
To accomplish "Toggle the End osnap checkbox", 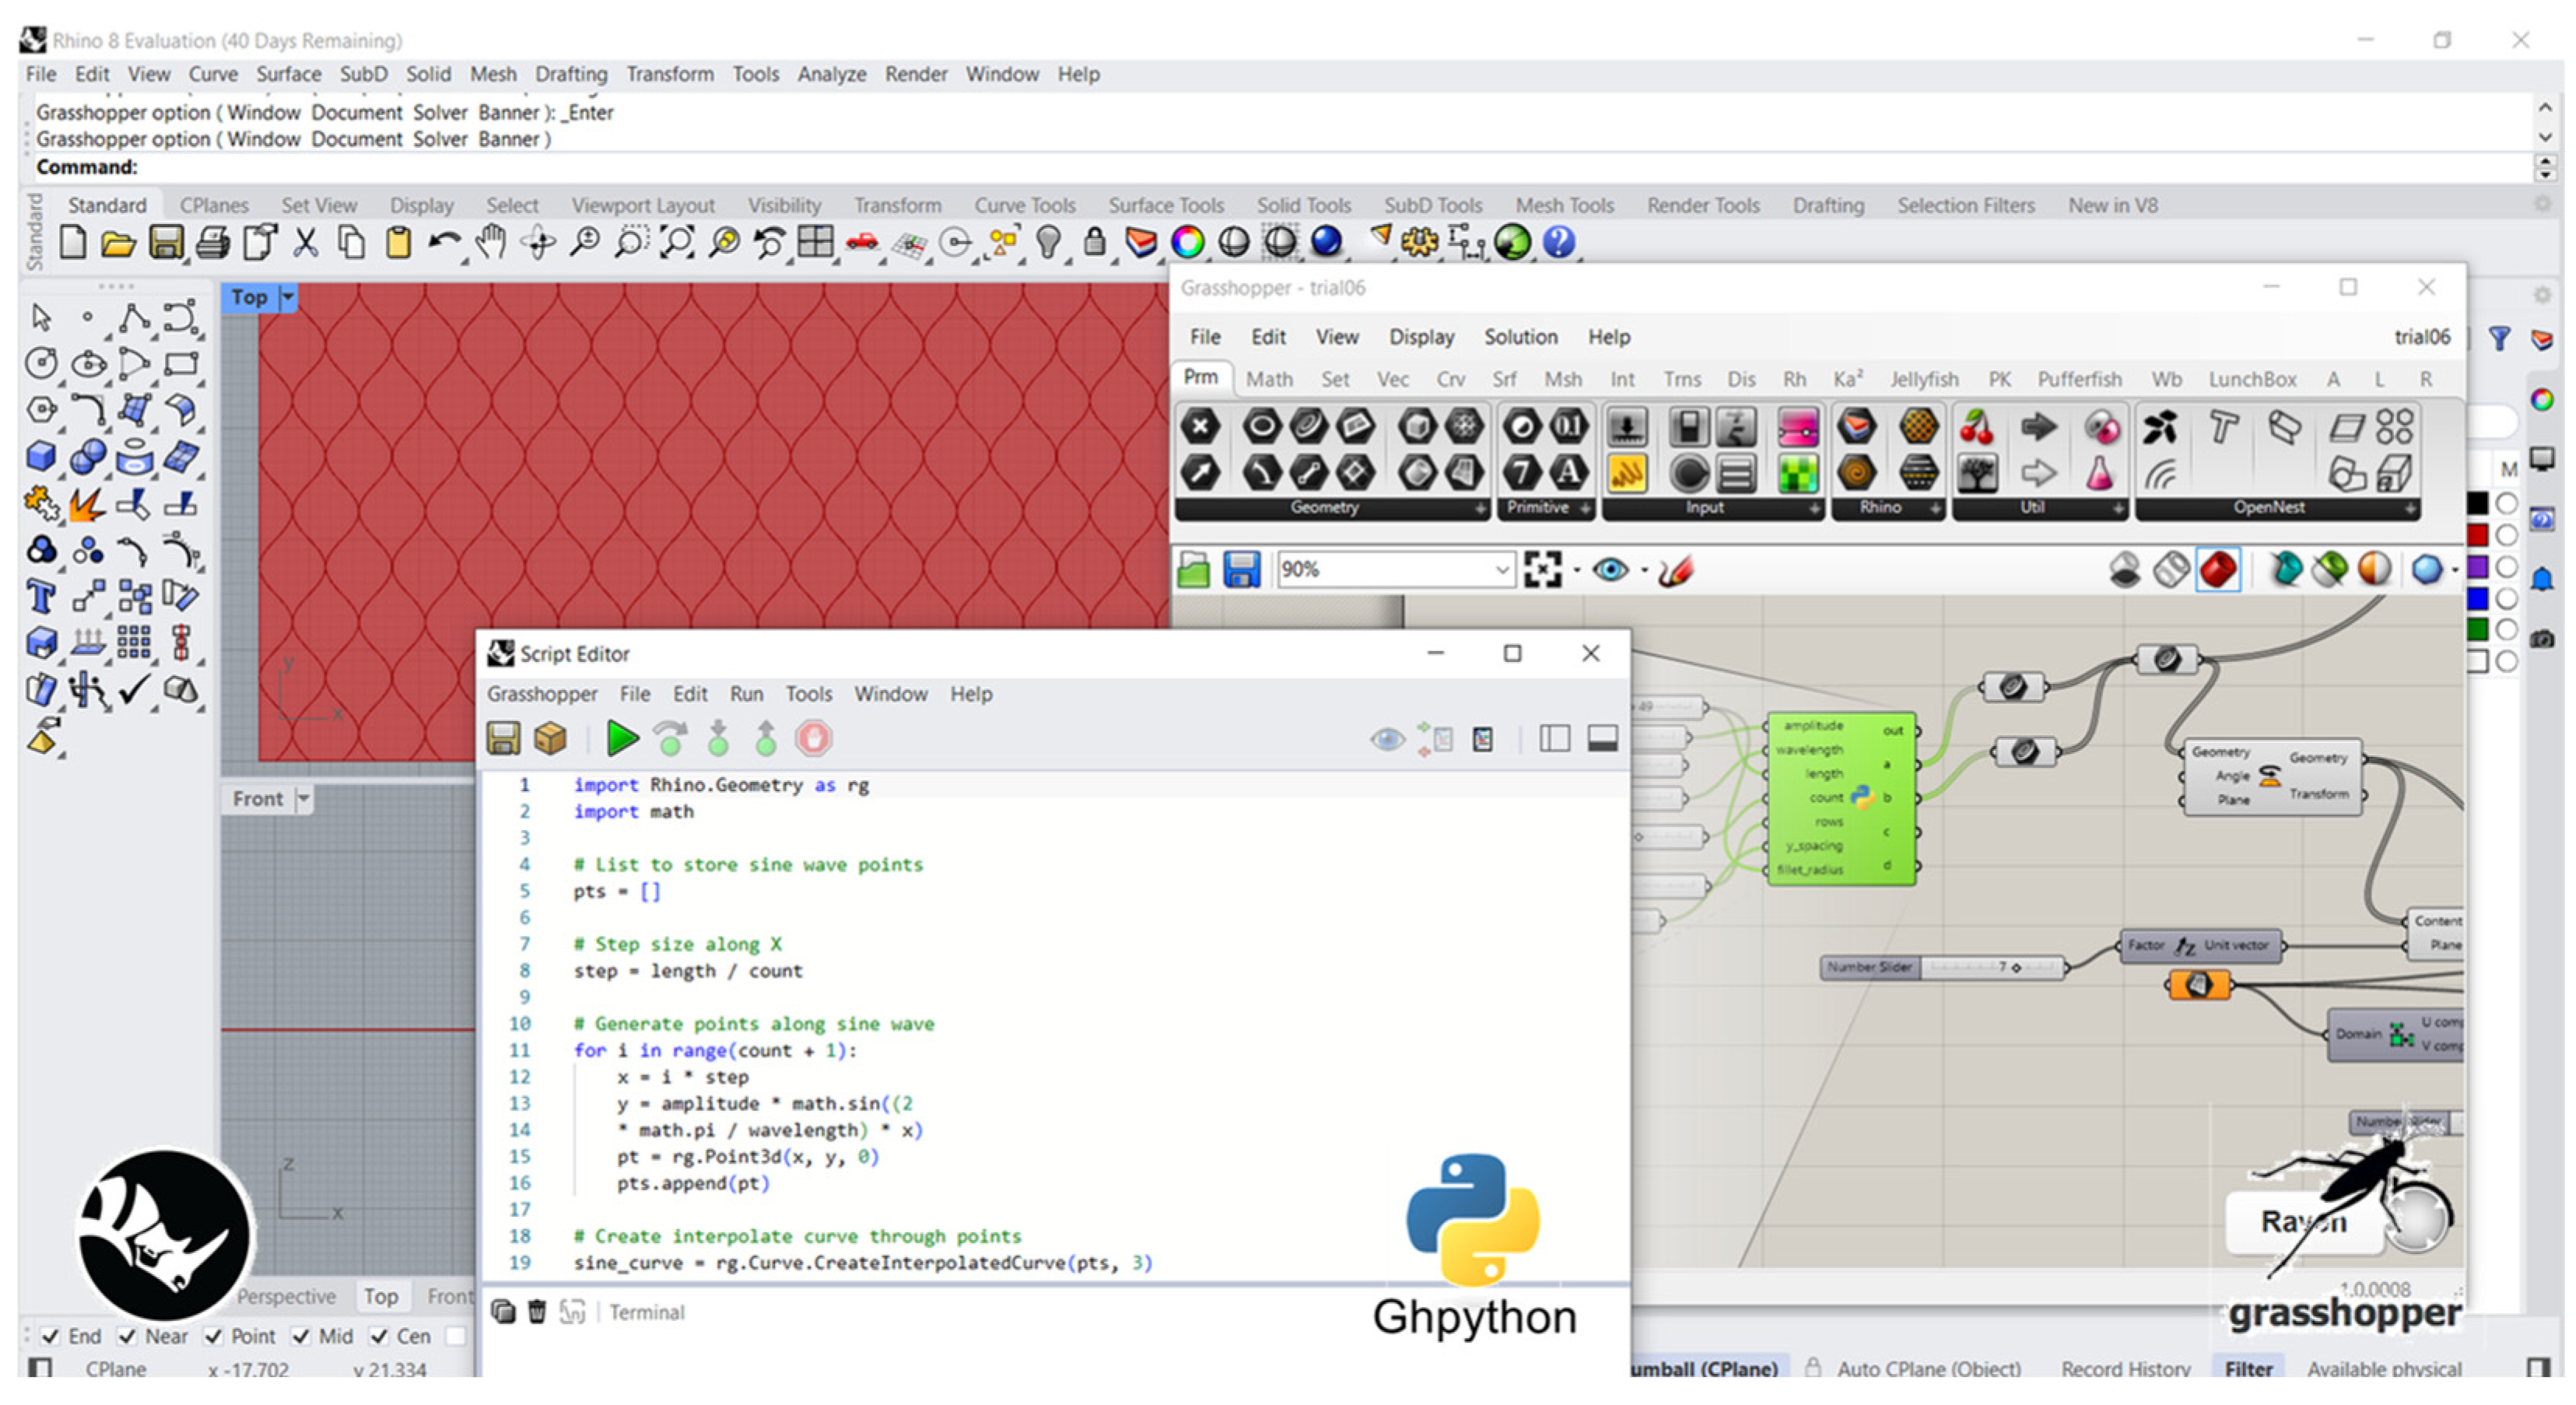I will [x=49, y=1336].
